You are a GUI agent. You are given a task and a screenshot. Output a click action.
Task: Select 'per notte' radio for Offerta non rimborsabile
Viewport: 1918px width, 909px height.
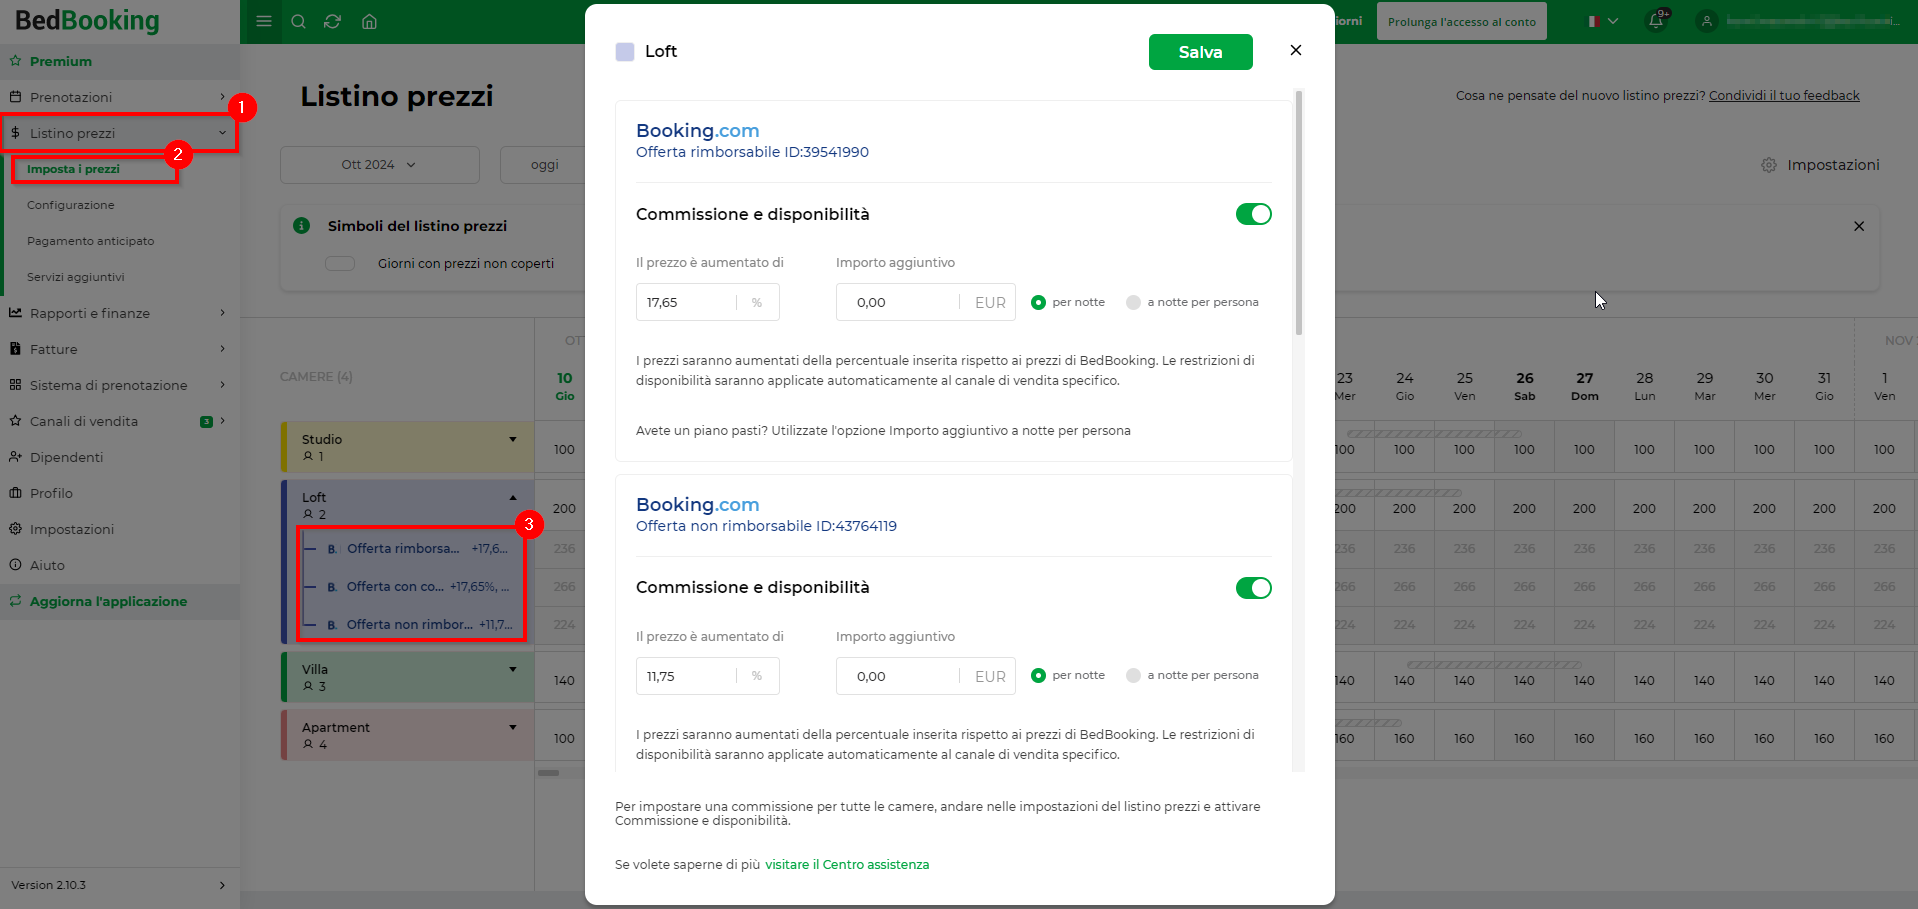tap(1038, 676)
